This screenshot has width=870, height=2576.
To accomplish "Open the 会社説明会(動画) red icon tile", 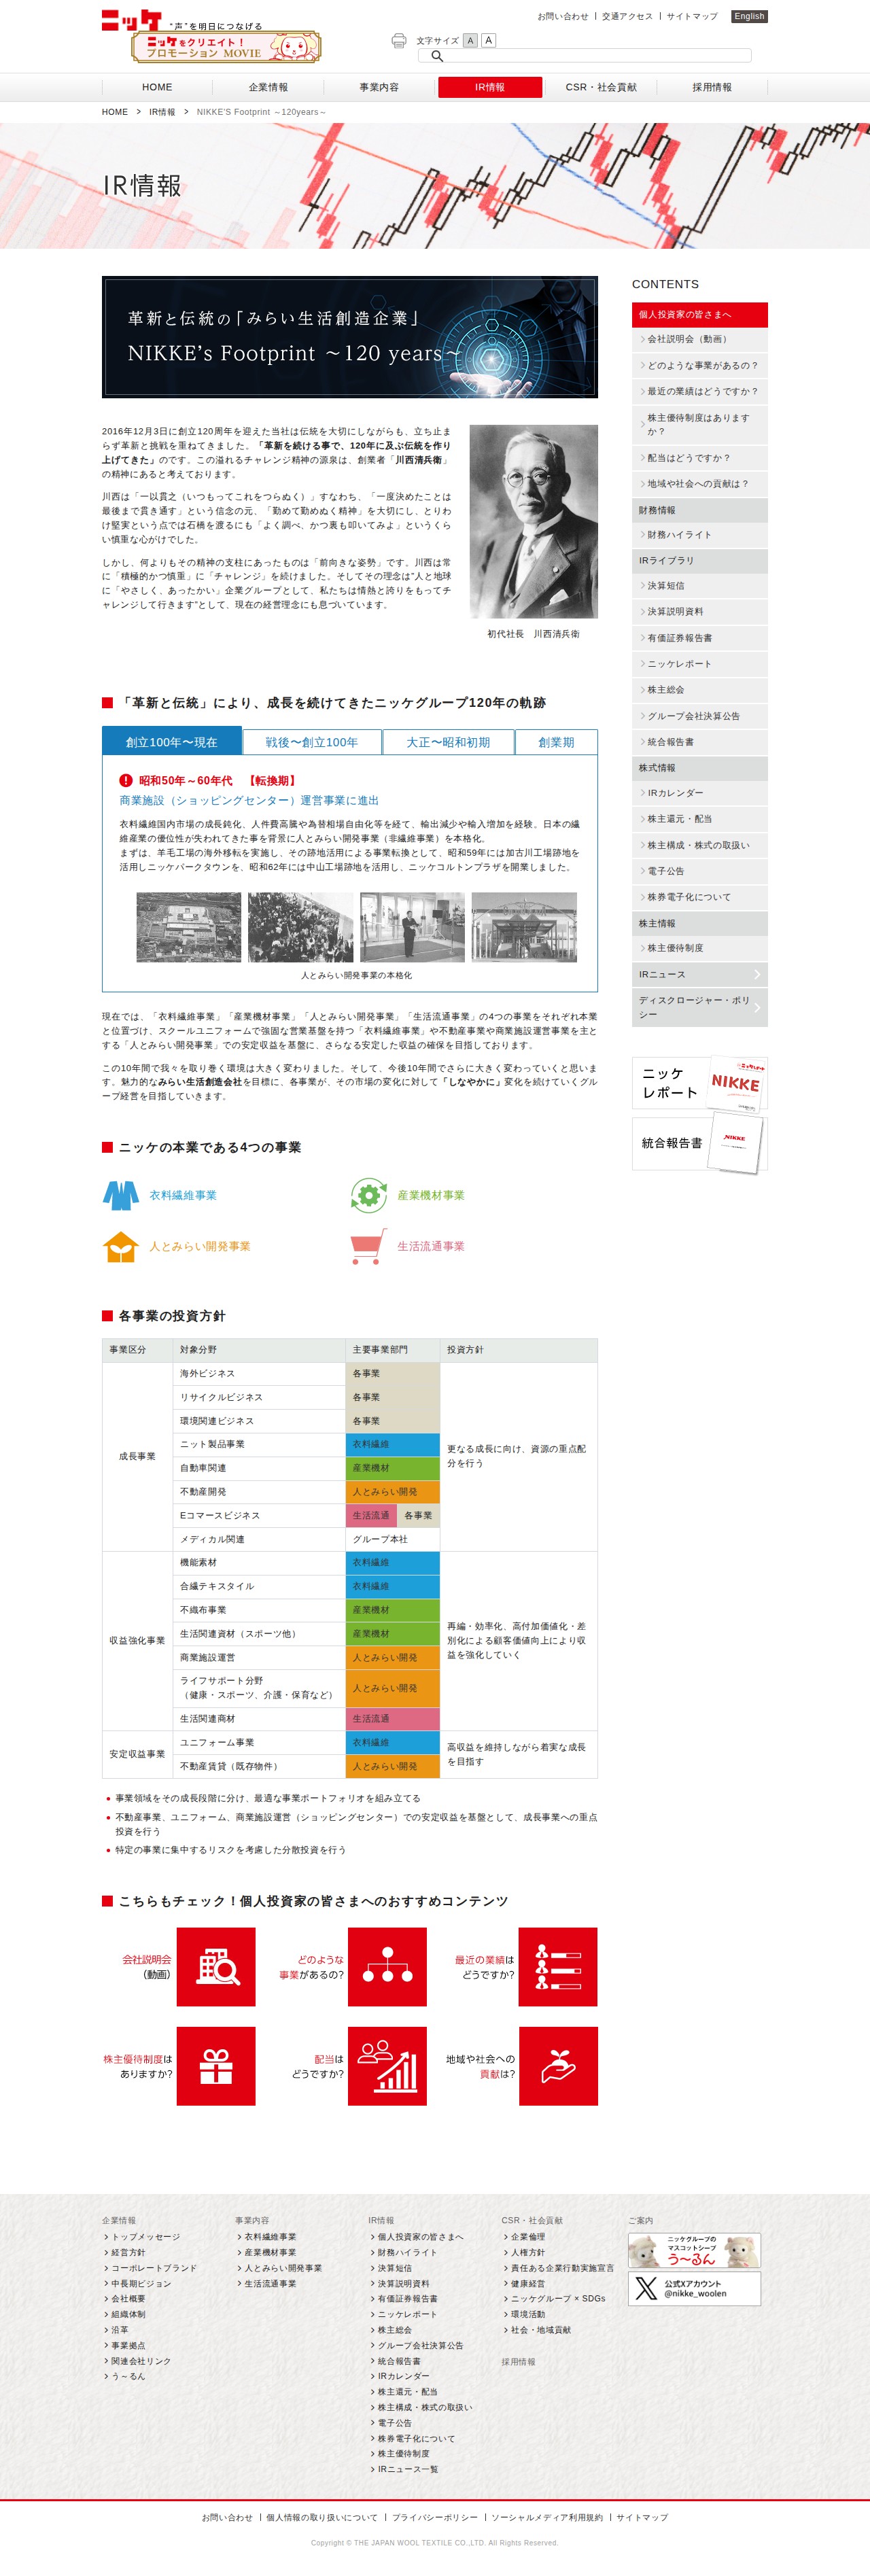I will click(216, 1967).
